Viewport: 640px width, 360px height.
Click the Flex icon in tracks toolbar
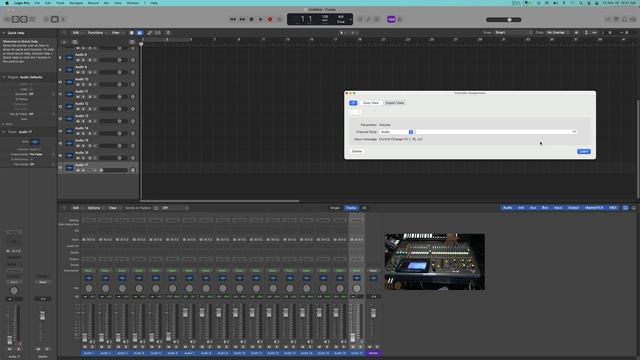pos(158,33)
